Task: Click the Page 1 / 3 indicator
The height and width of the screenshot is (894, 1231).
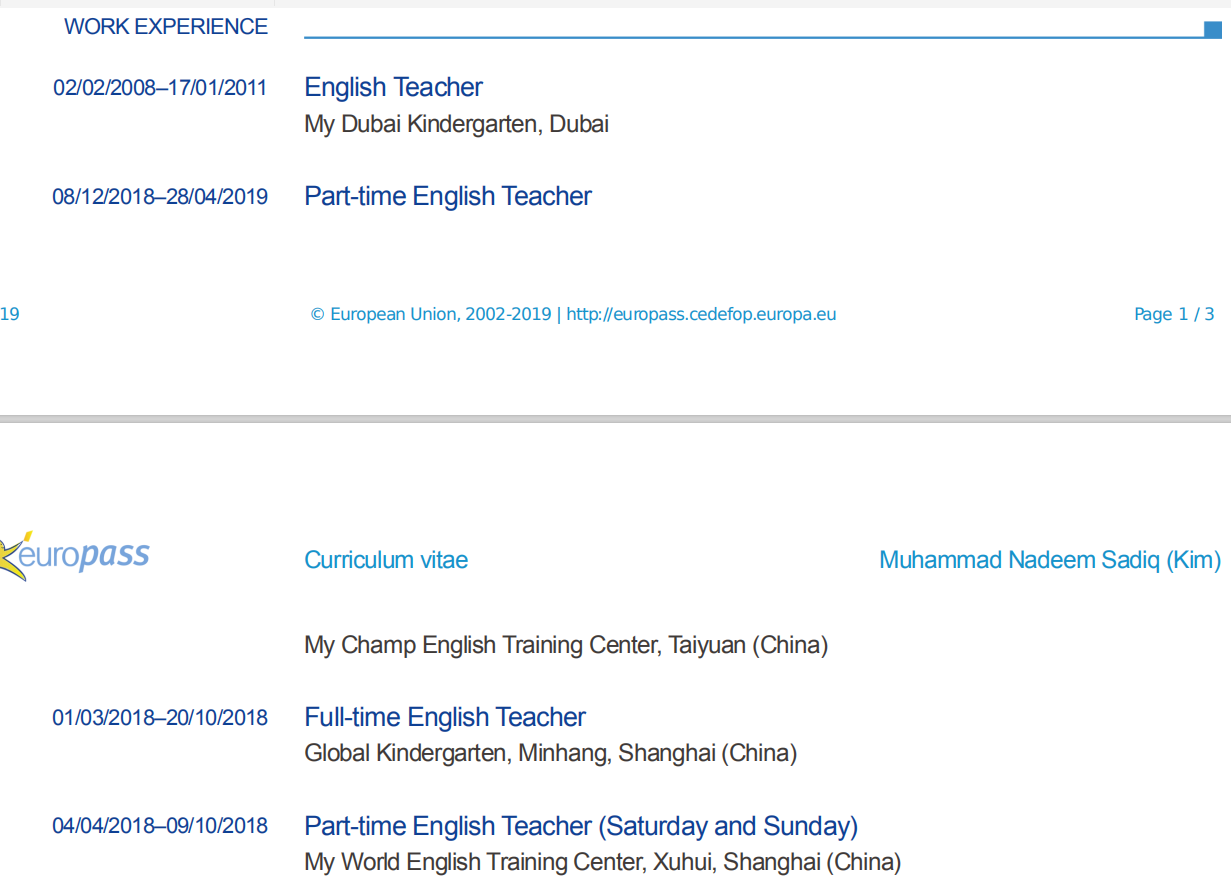Action: [1174, 314]
